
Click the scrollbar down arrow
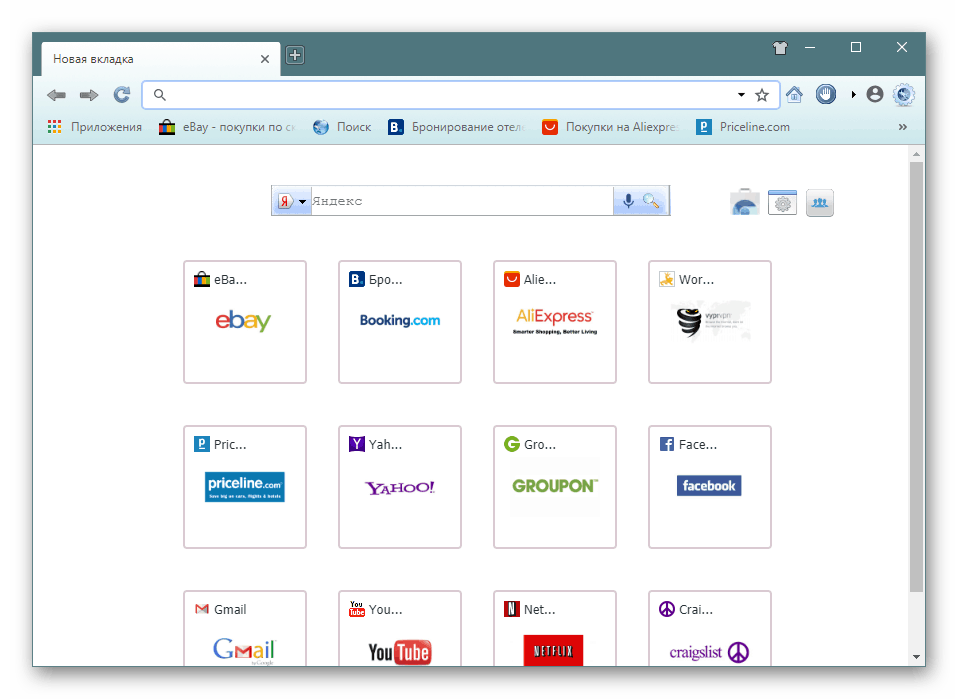pyautogui.click(x=916, y=657)
